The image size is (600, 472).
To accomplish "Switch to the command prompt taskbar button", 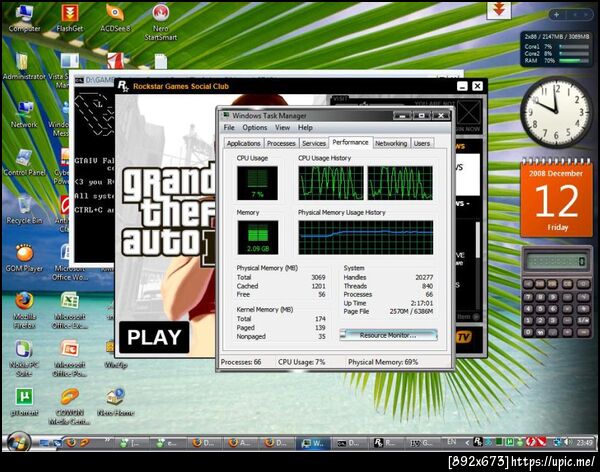I will pyautogui.click(x=348, y=443).
